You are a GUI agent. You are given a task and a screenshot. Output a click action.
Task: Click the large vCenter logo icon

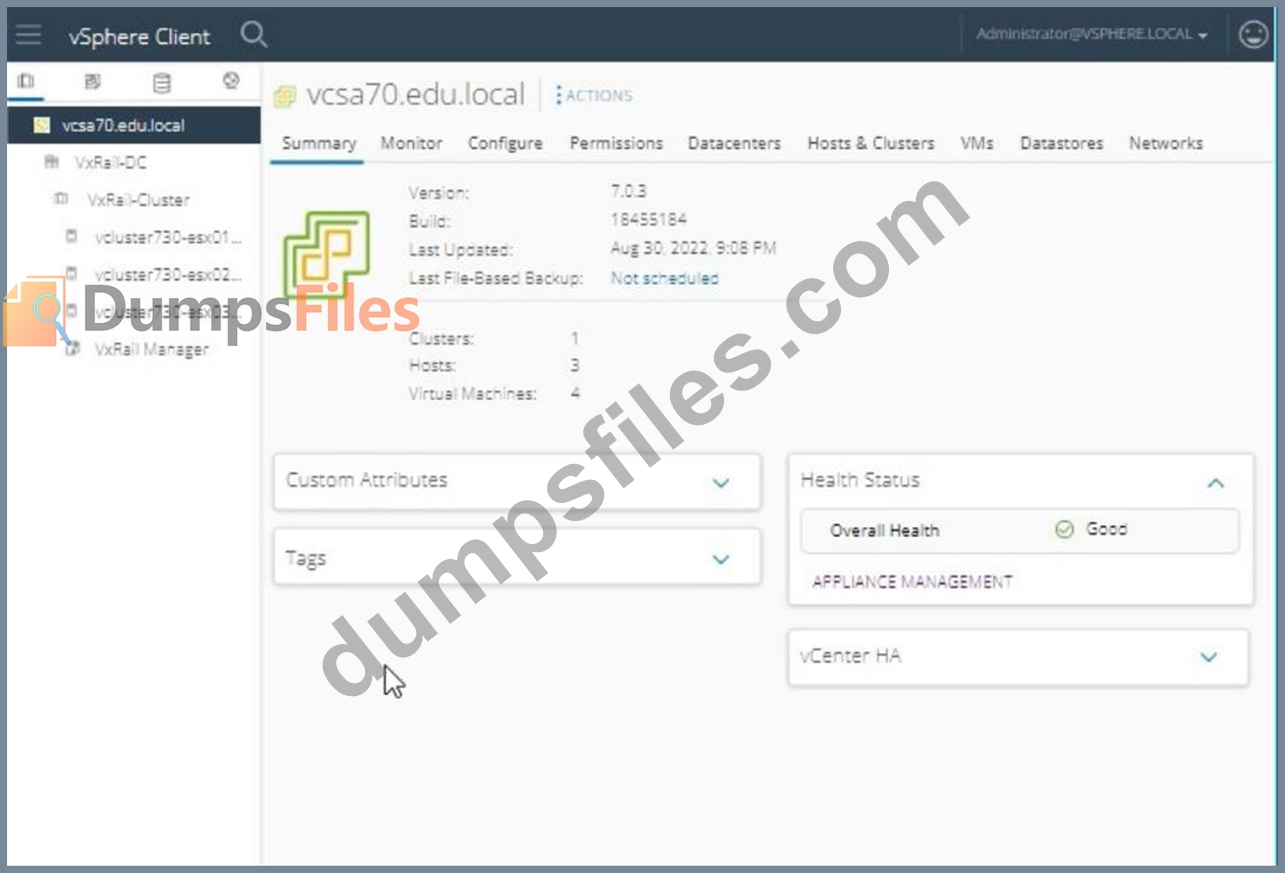point(326,255)
